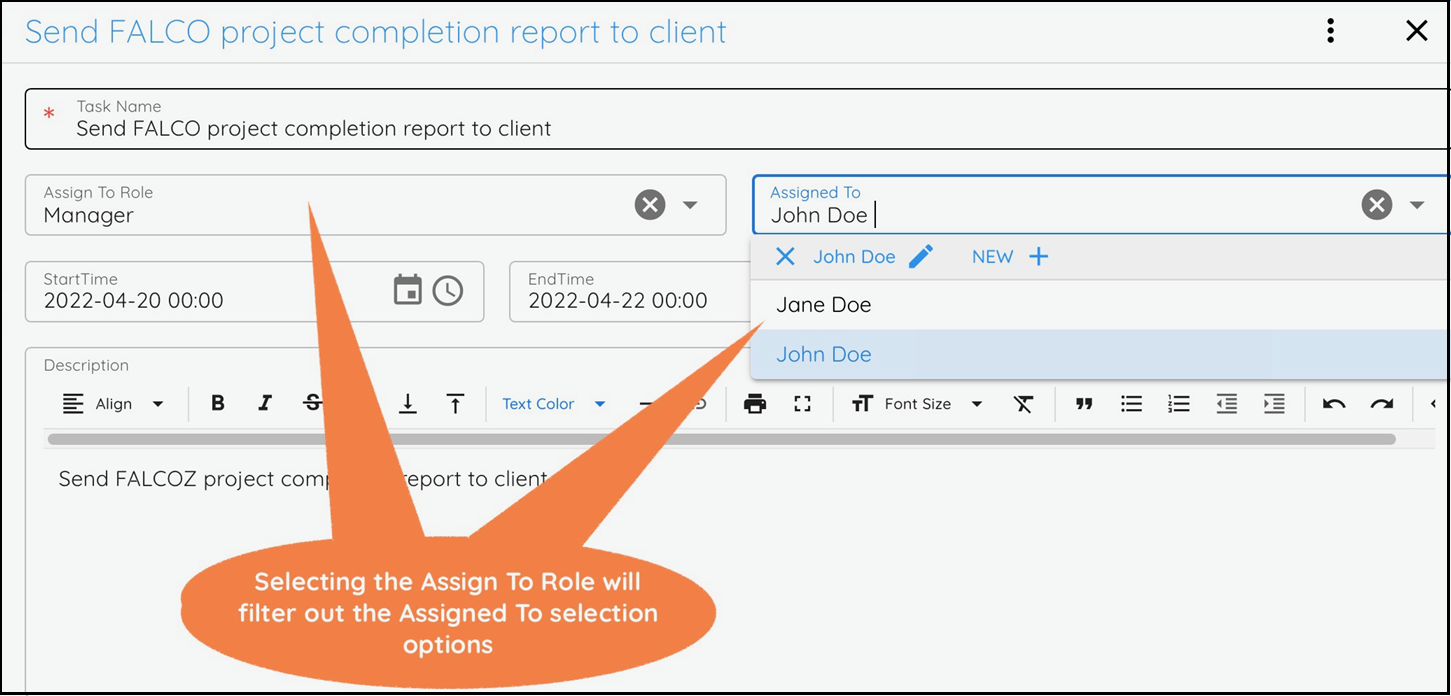Select Jane Doe from the list
This screenshot has height=696, width=1451.
coord(824,305)
